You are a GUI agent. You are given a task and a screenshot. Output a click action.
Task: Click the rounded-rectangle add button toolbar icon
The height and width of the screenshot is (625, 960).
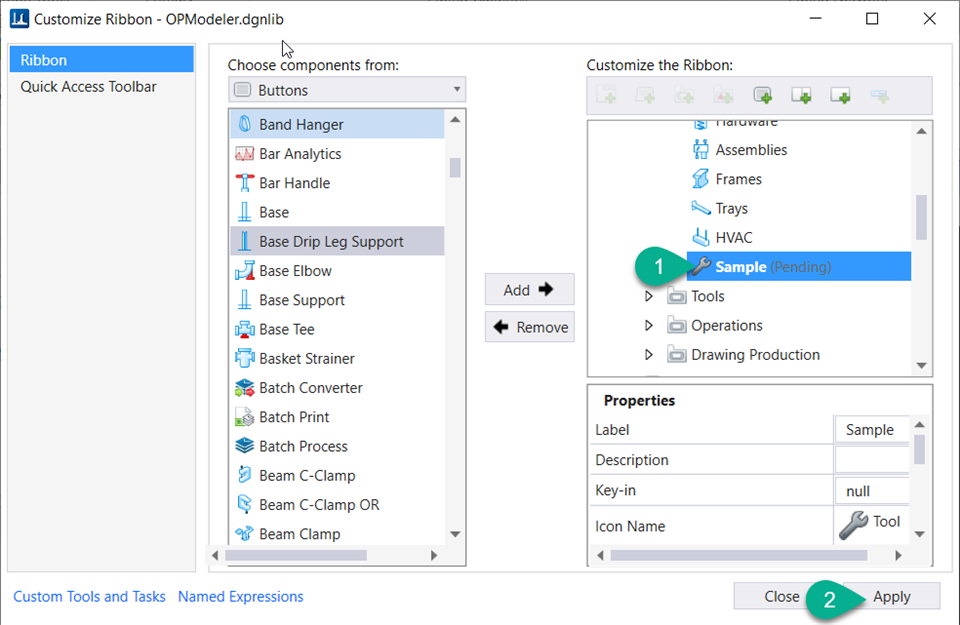[762, 95]
